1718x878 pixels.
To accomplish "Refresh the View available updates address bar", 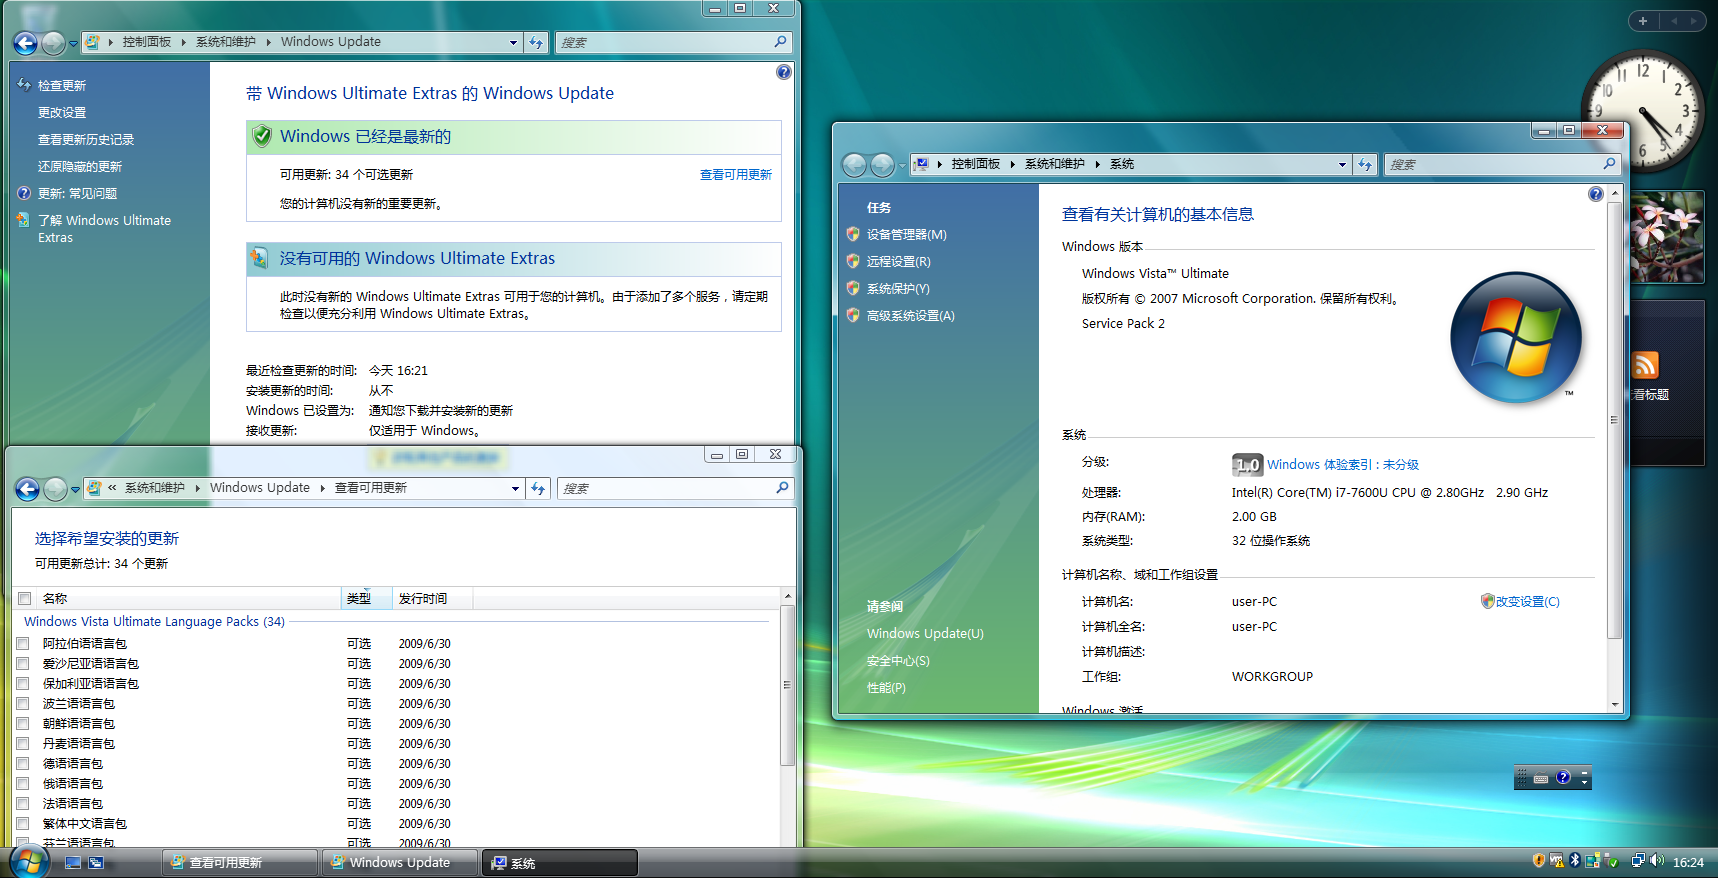I will pos(539,488).
